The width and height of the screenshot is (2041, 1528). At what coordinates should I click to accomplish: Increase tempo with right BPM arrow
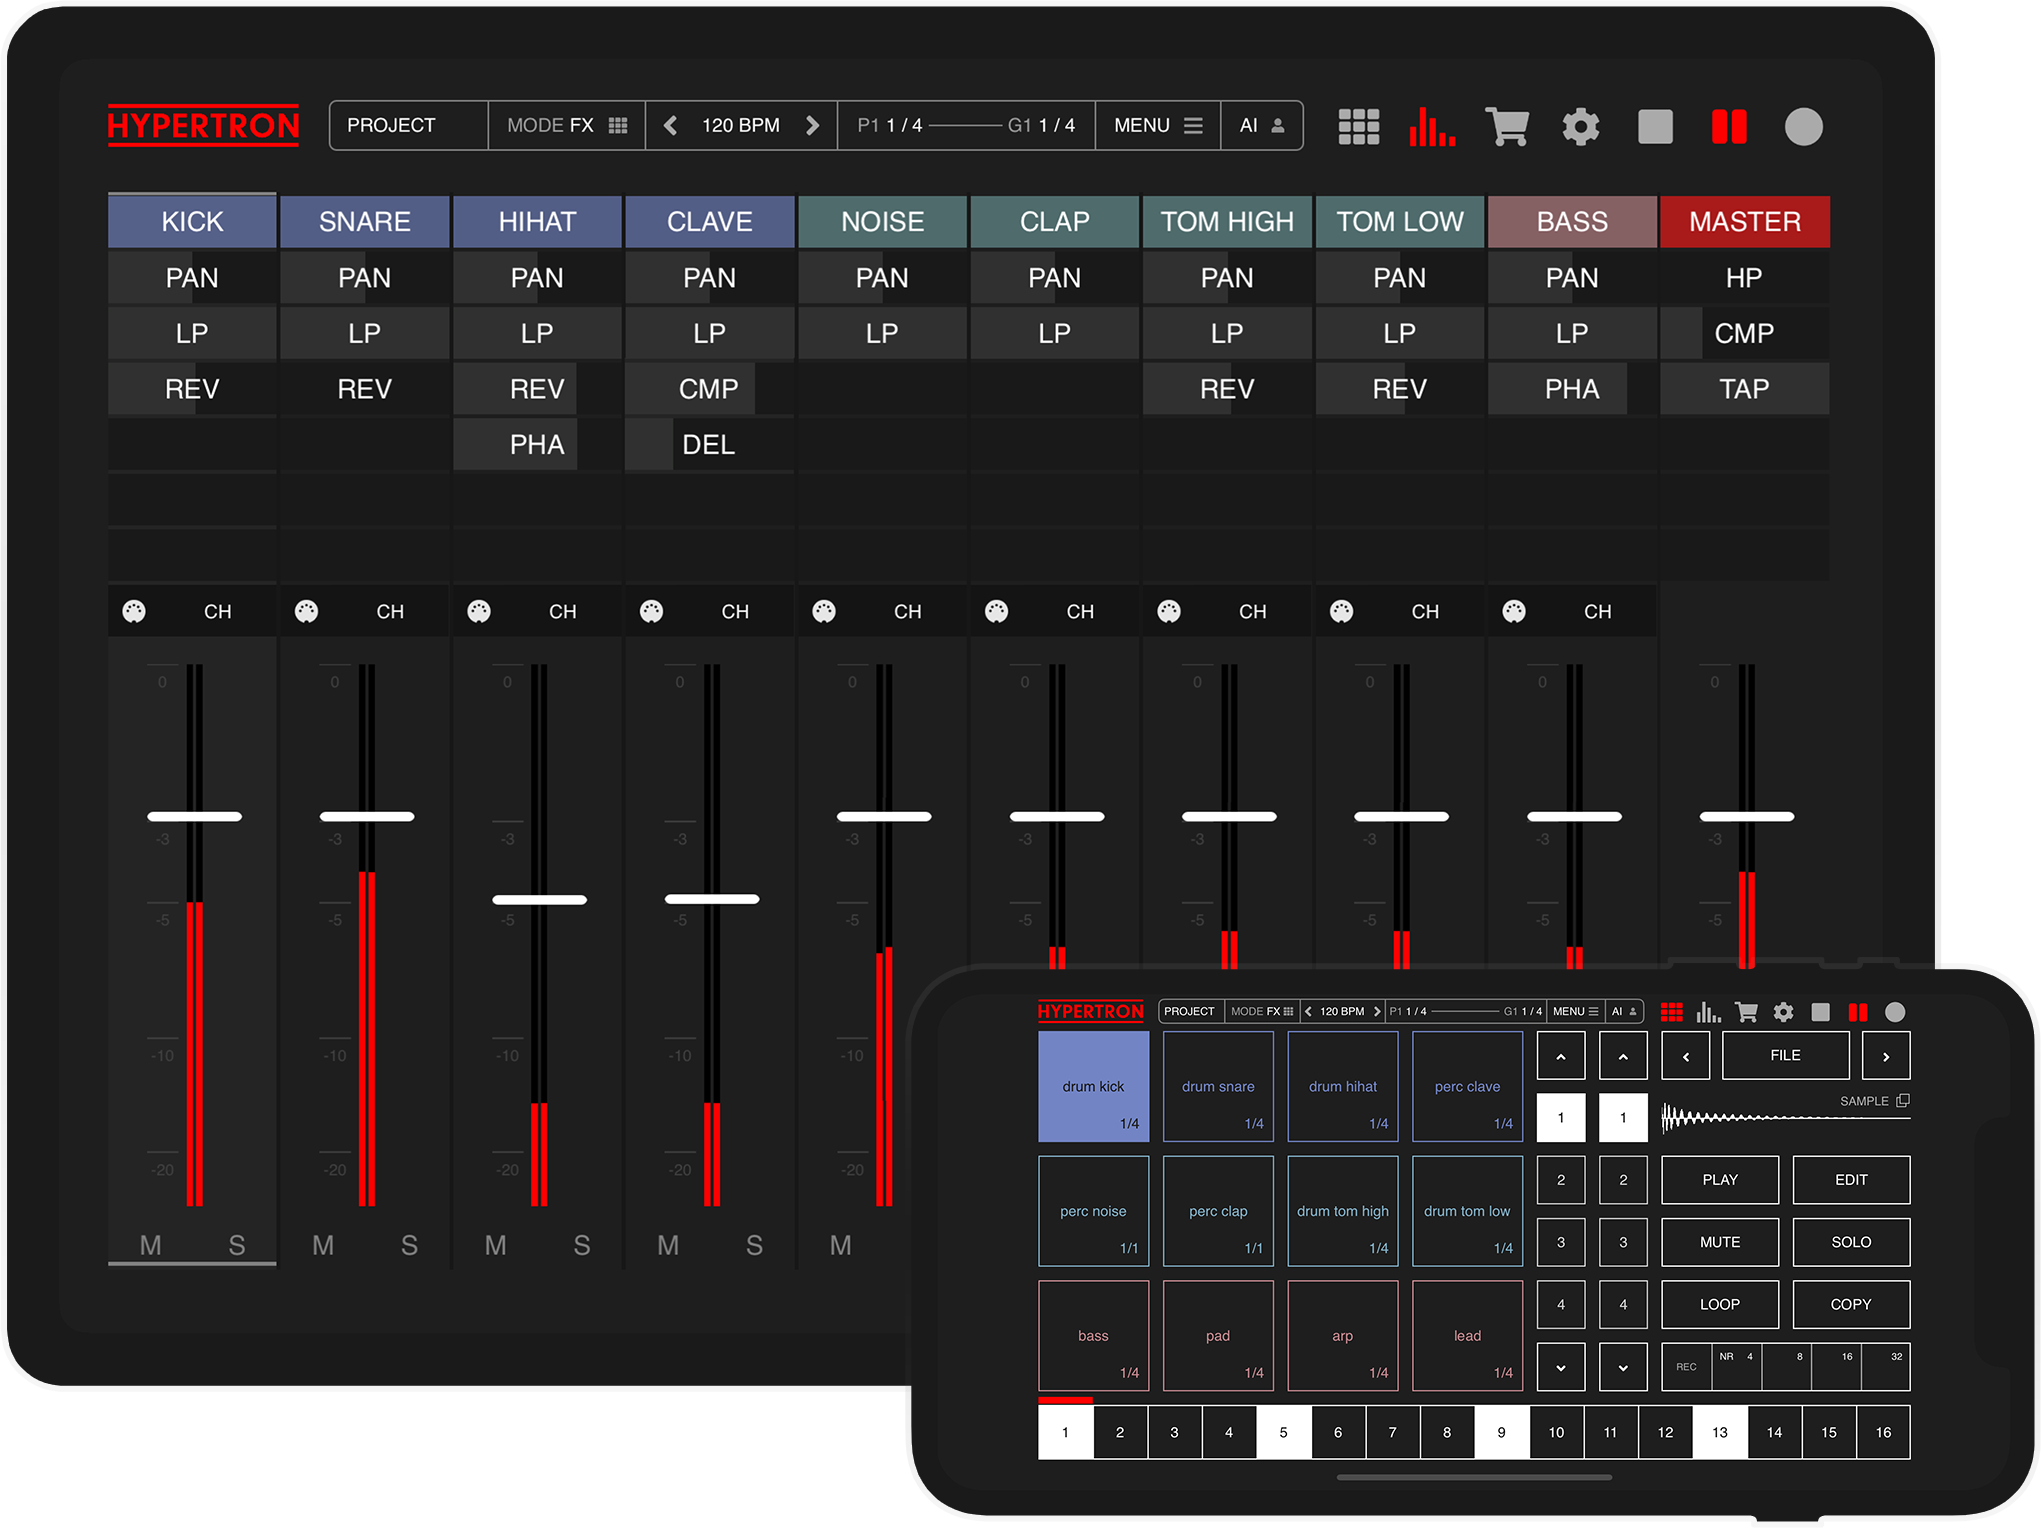[x=812, y=126]
